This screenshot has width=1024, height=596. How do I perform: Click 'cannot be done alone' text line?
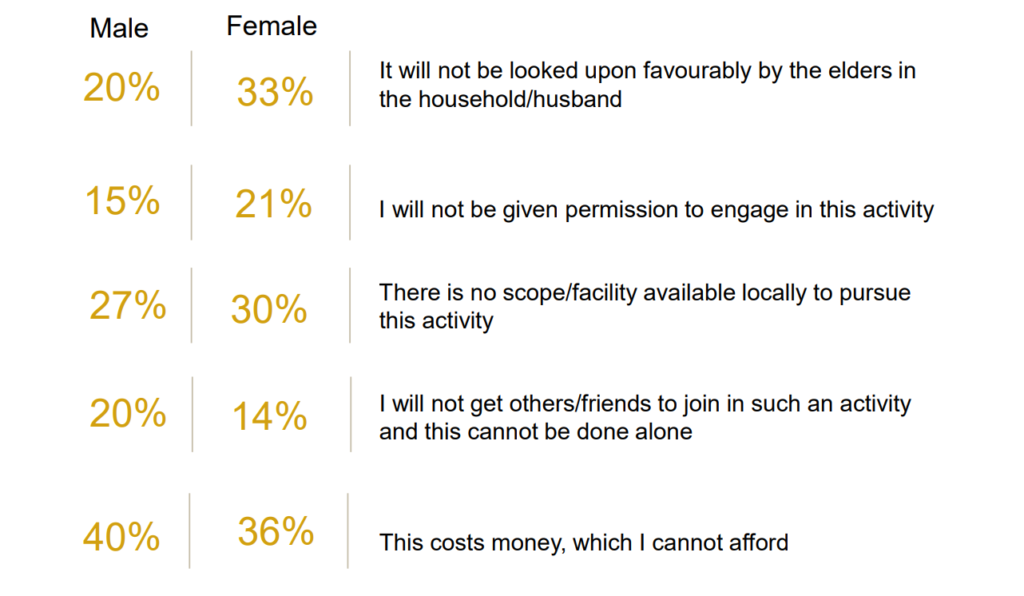(536, 431)
